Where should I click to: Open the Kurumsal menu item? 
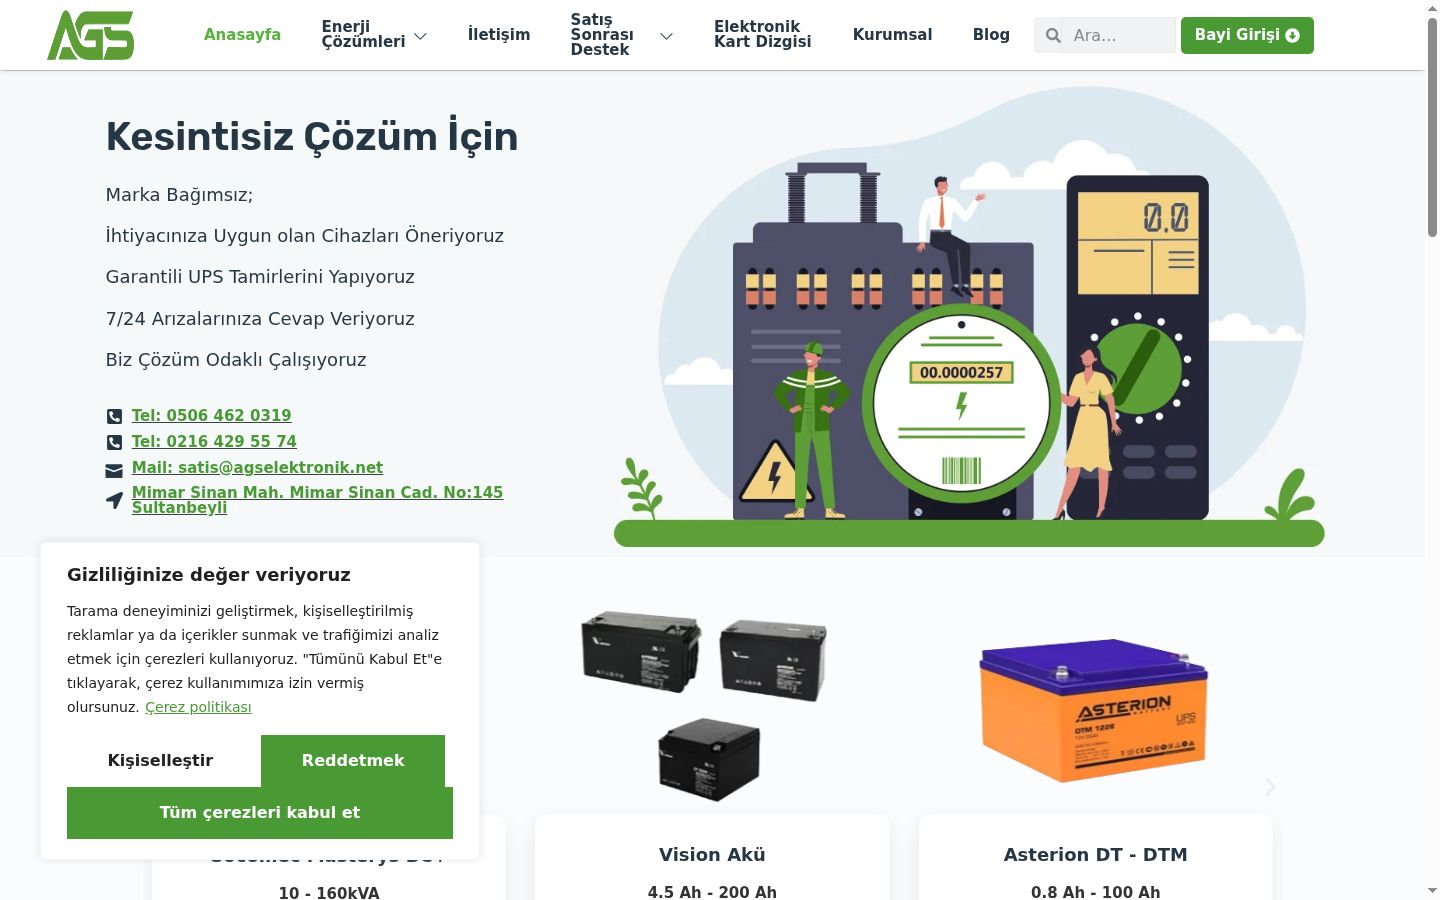point(892,35)
